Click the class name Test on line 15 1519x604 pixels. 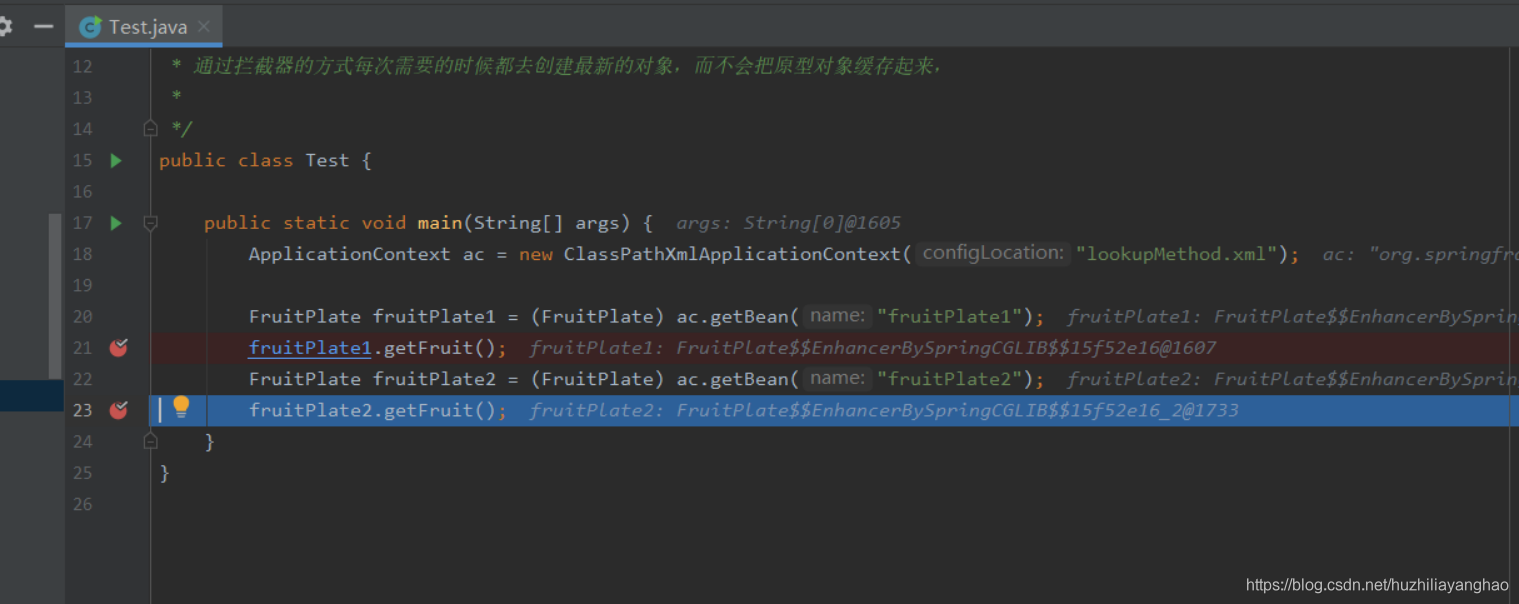[x=327, y=160]
